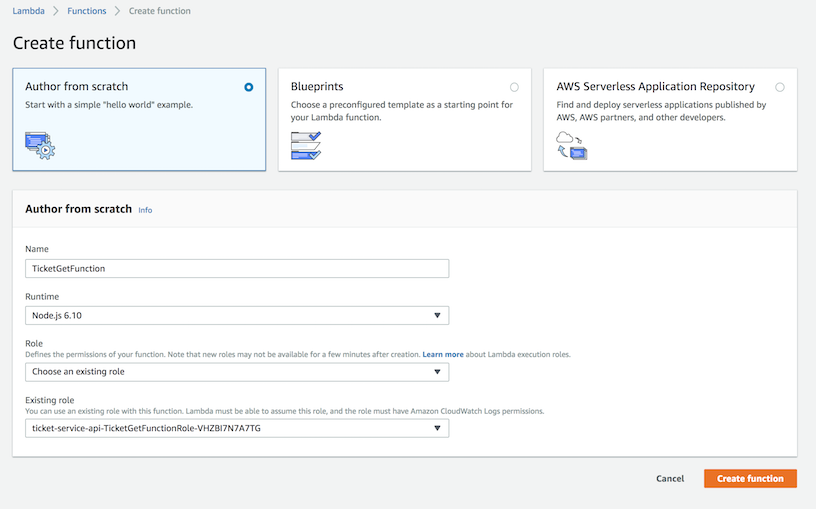Open the Runtime dropdown showing Node.js 6.10
This screenshot has height=509, width=816.
[x=237, y=315]
